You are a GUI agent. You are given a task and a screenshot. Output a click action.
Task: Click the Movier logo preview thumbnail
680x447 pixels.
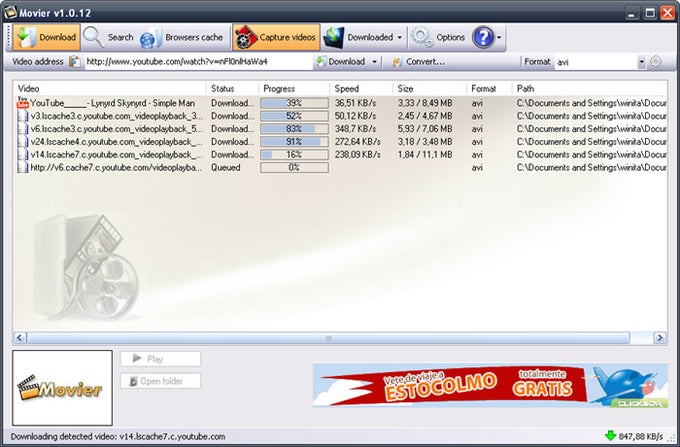coord(62,388)
